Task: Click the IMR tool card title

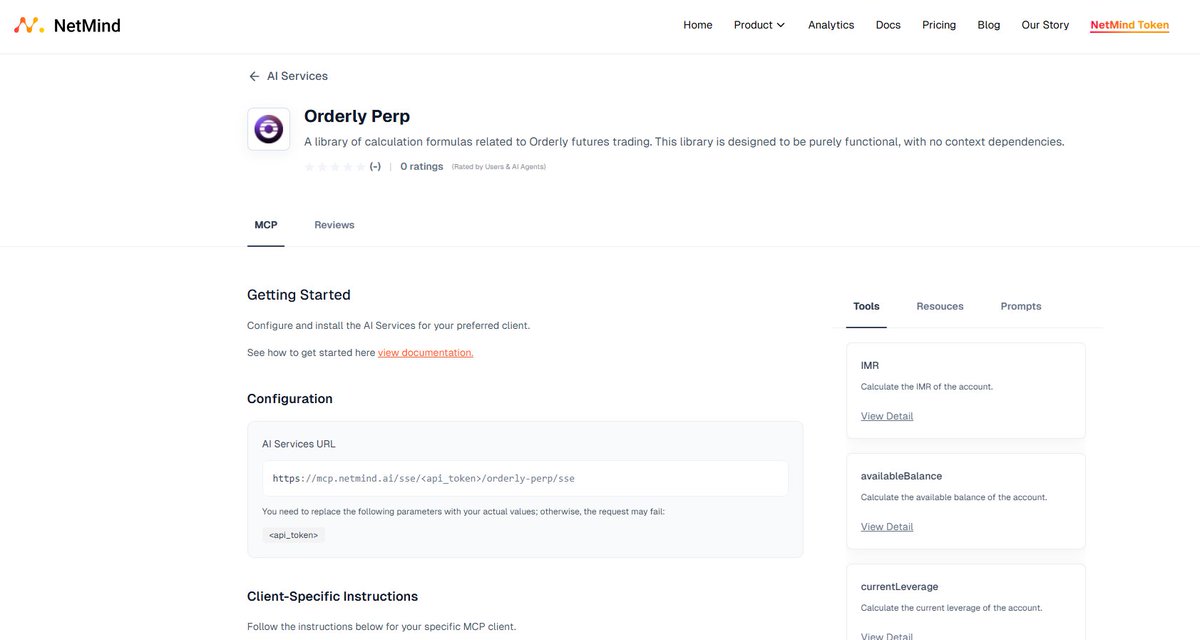Action: point(870,366)
